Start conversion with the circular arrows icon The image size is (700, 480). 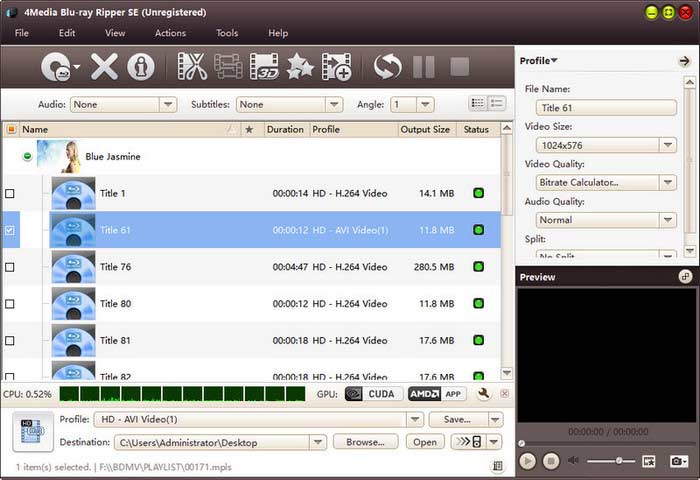click(387, 67)
